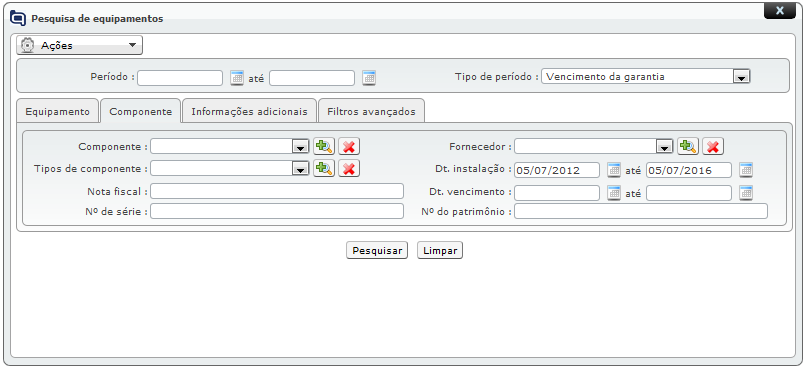This screenshot has width=806, height=369.
Task: Open calendar for Dt. instalação end date
Action: click(746, 170)
